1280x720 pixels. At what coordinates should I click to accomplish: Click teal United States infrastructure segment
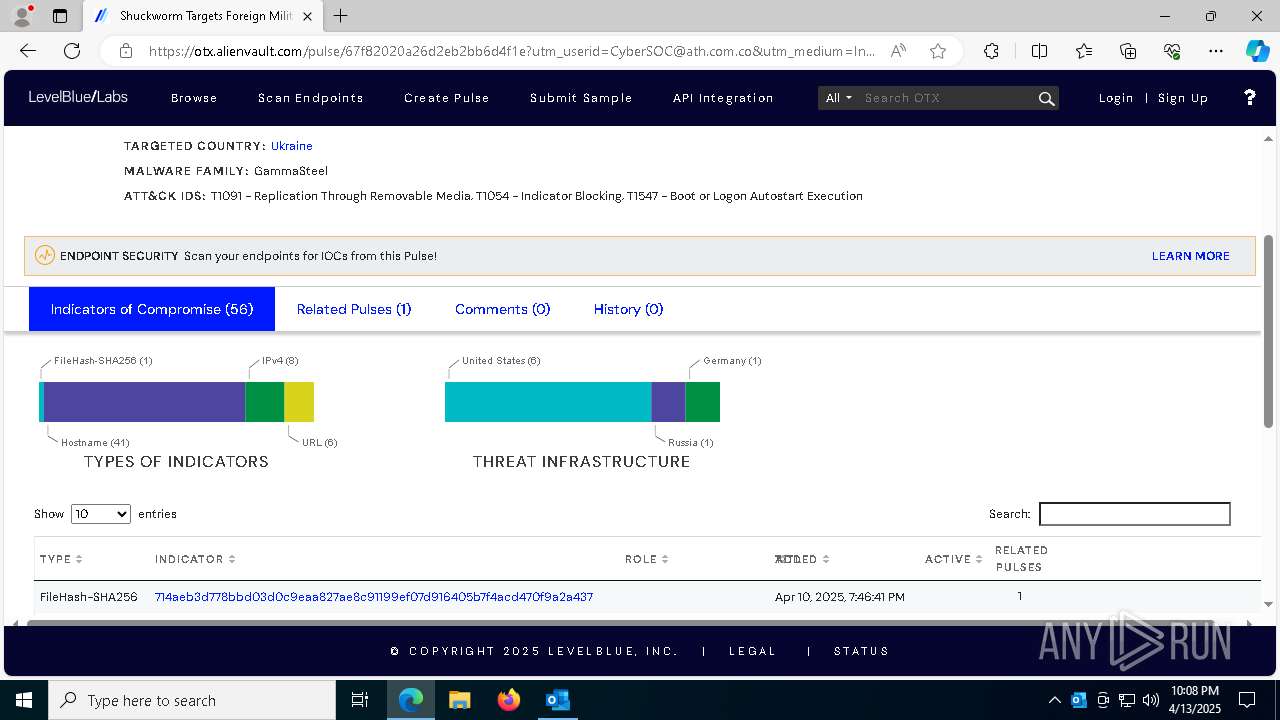[548, 402]
